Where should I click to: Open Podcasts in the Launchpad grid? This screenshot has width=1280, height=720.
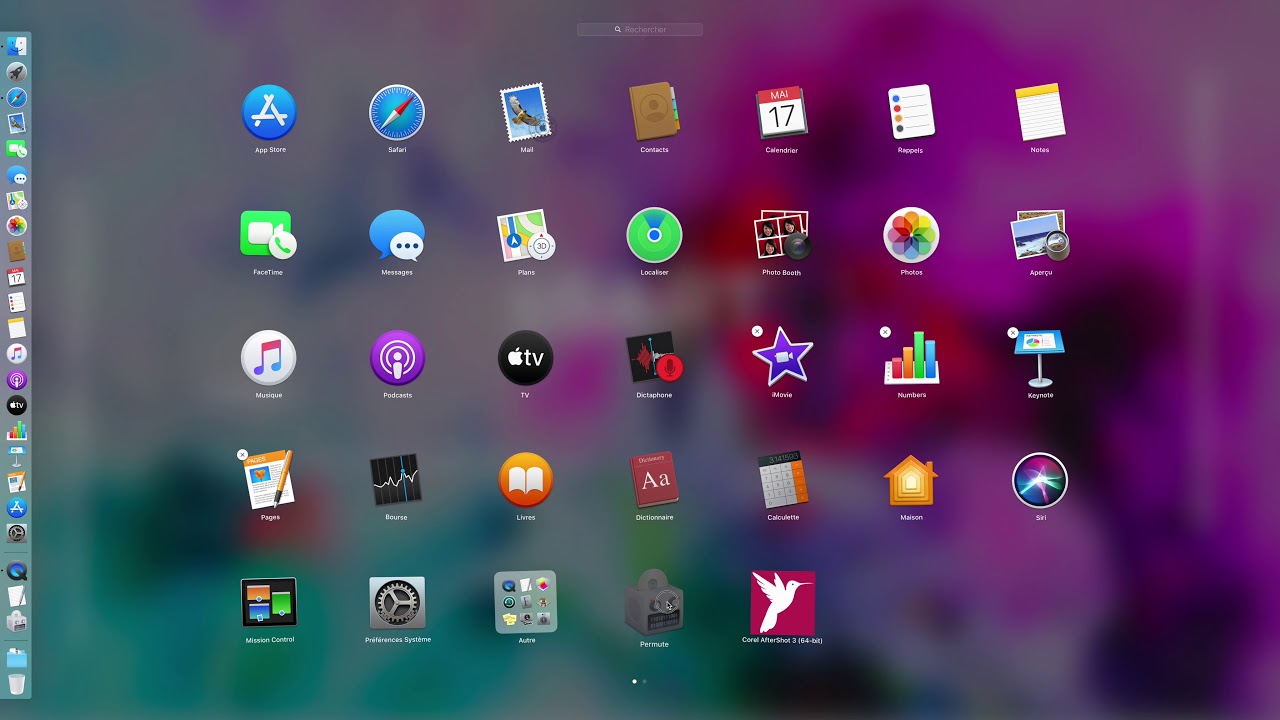tap(397, 358)
